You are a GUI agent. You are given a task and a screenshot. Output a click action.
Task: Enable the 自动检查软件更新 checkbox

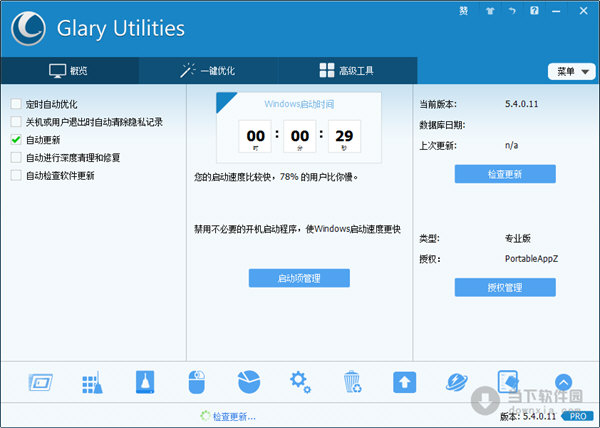click(16, 175)
